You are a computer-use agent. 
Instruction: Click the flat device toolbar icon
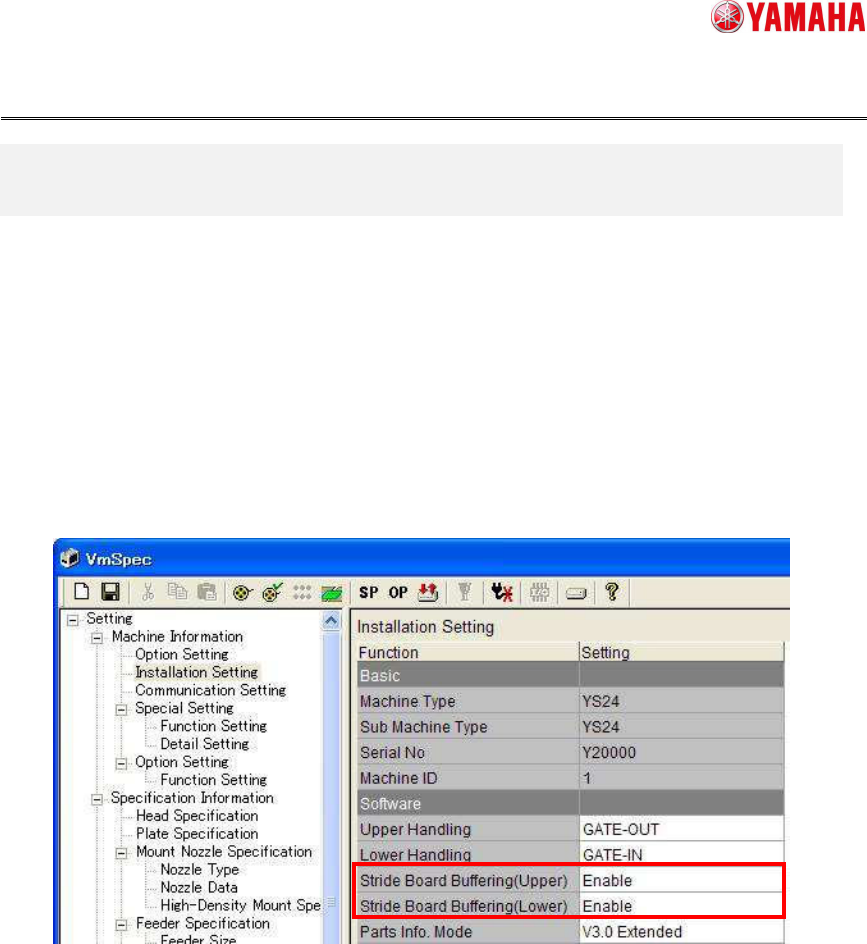[x=576, y=594]
